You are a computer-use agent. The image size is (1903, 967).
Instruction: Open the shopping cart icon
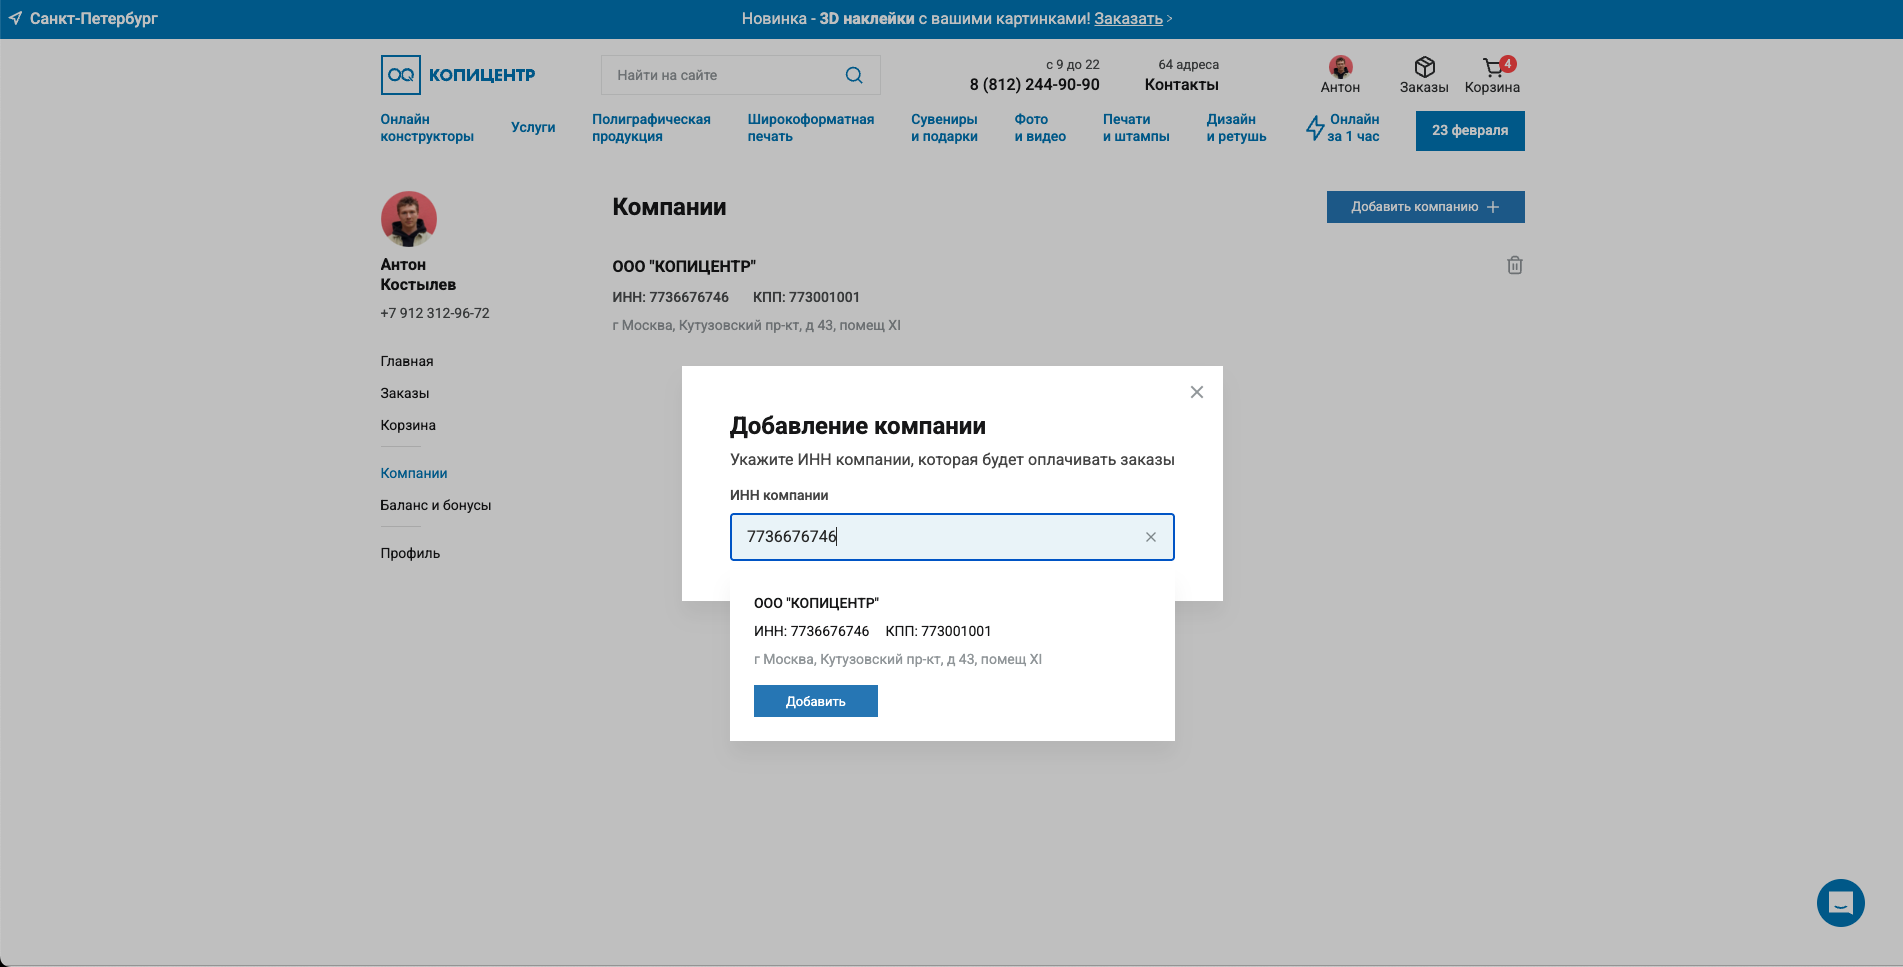click(x=1492, y=68)
